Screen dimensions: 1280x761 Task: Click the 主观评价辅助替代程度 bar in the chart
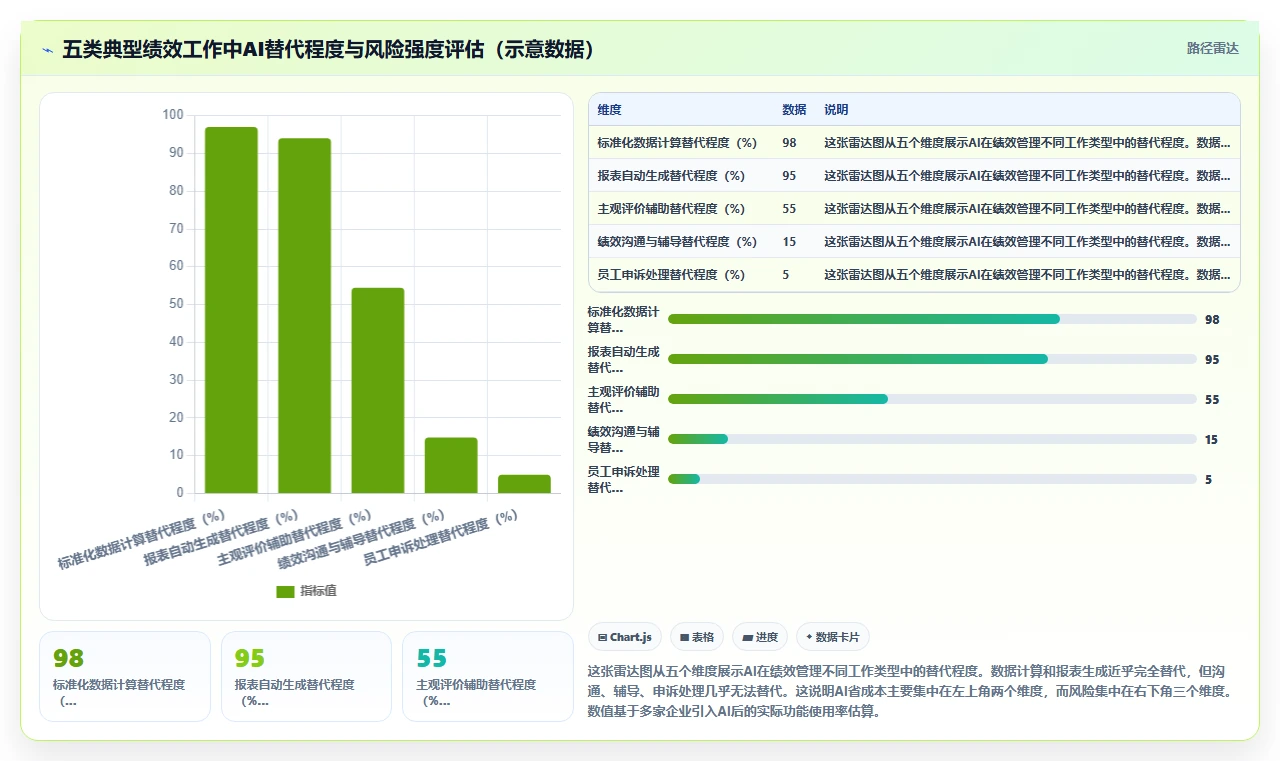pos(378,390)
